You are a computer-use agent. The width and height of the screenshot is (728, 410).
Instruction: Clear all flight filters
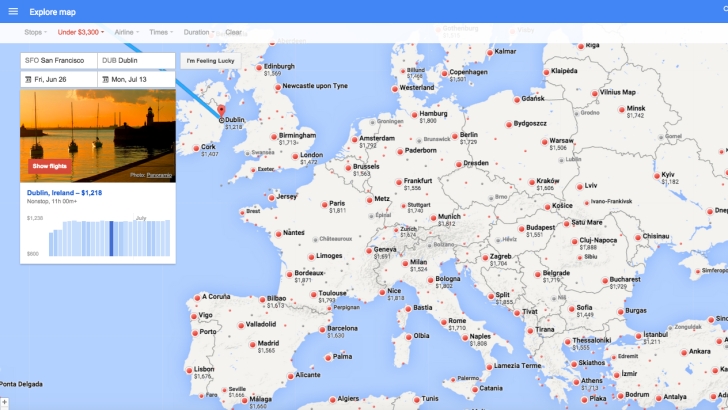tap(234, 32)
